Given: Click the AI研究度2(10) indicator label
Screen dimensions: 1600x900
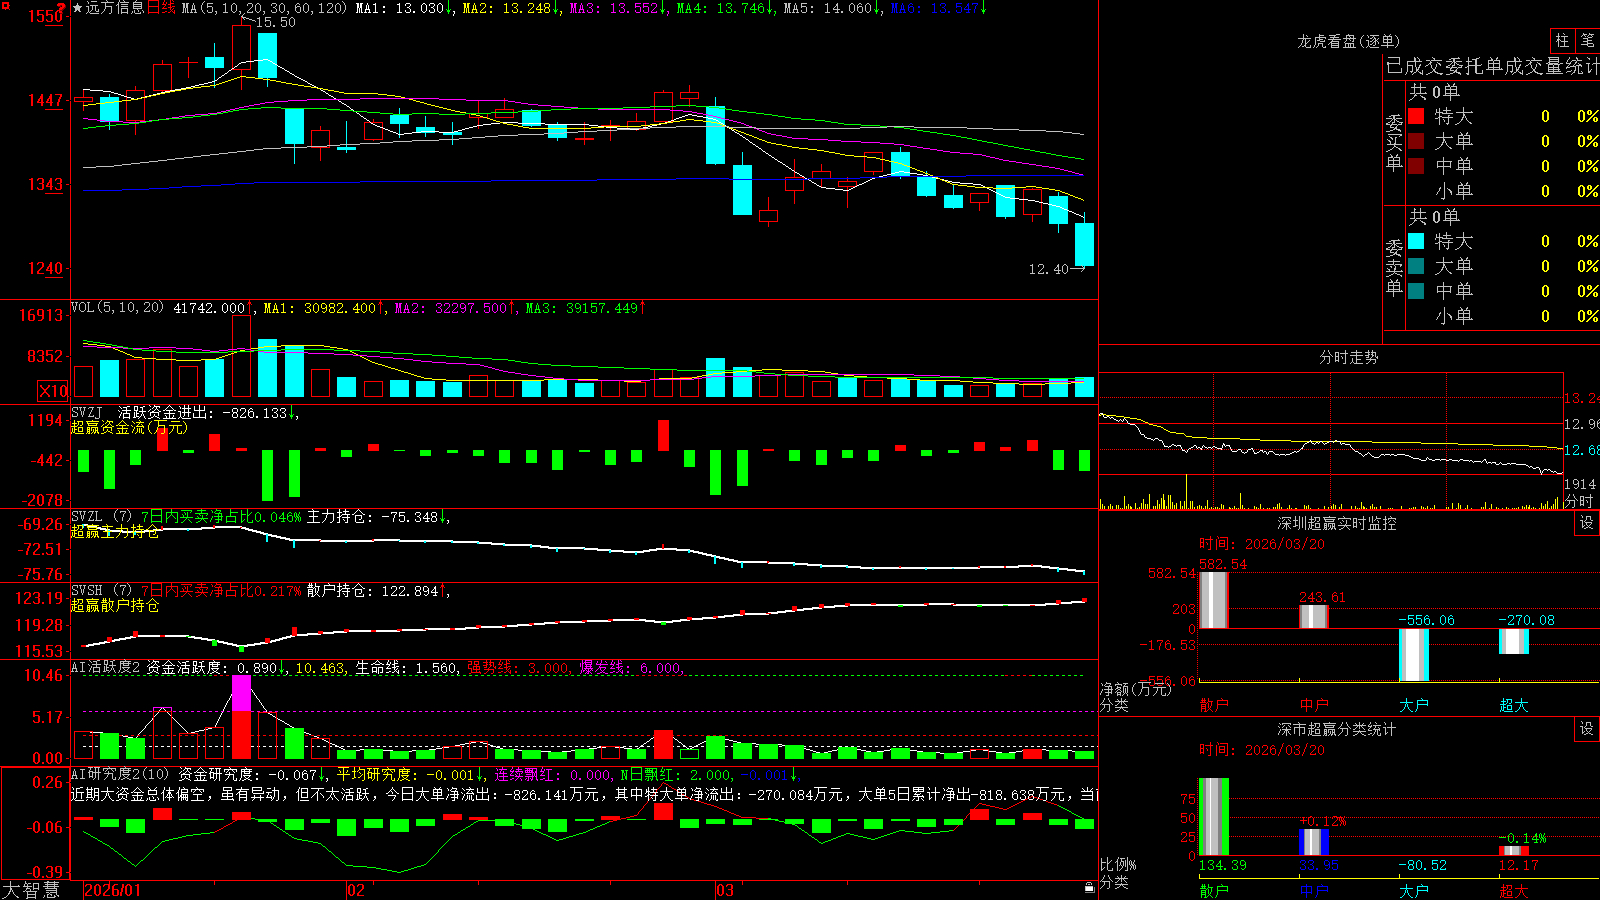Looking at the screenshot, I should pos(121,774).
